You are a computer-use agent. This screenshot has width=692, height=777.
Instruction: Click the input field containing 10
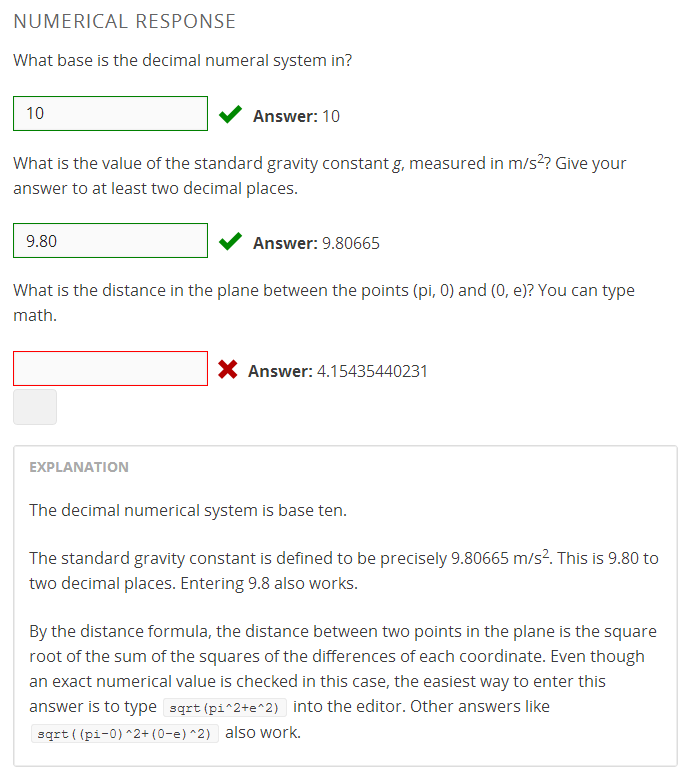[110, 114]
